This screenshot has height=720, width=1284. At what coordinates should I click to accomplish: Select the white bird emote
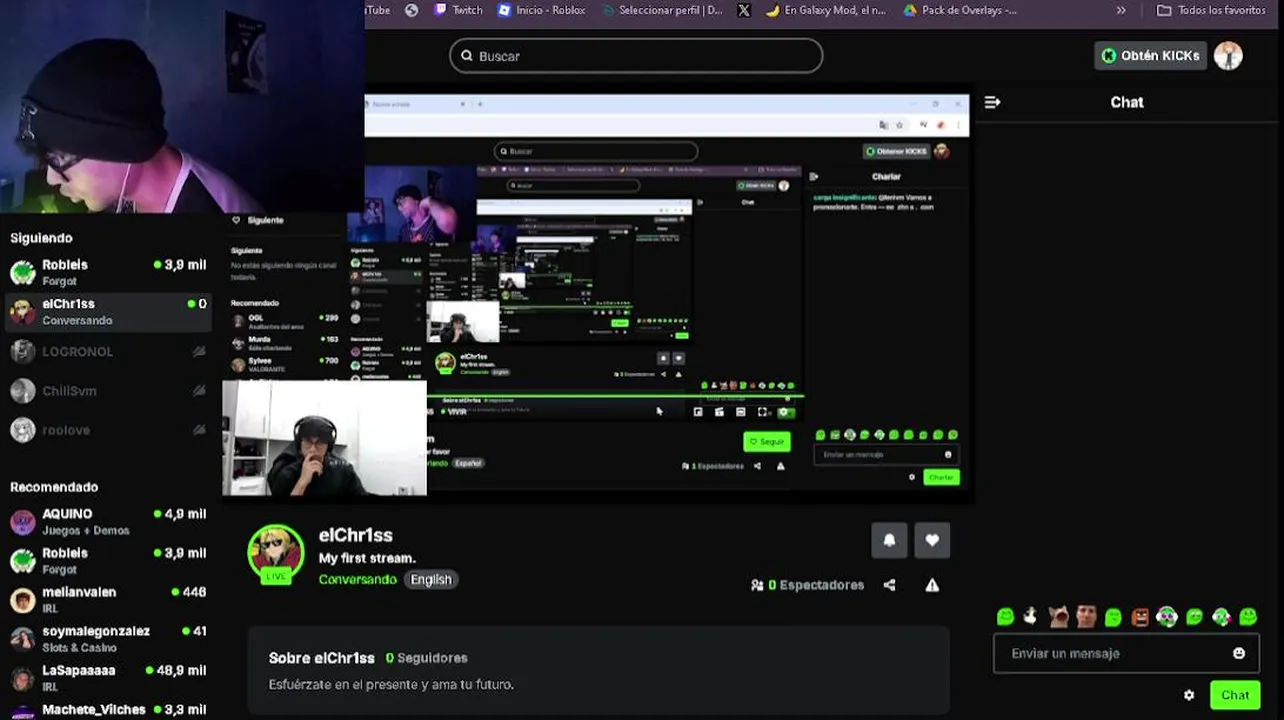[1030, 616]
